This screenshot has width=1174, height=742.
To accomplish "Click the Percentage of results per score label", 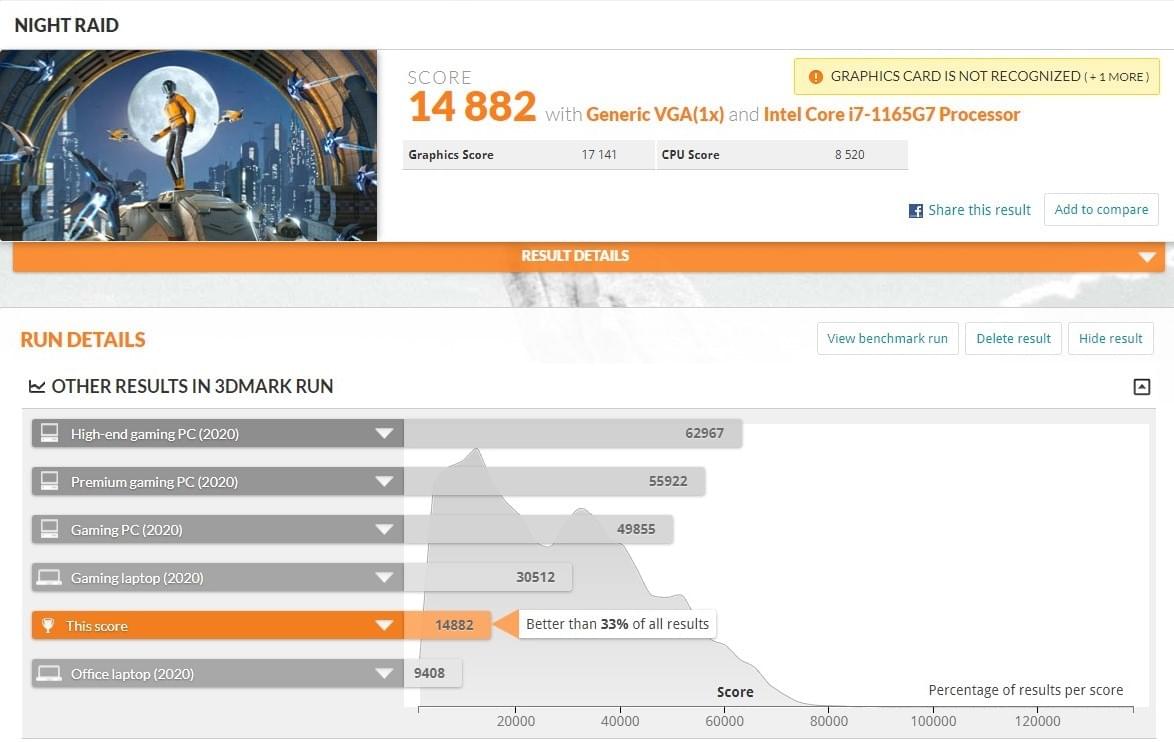I will click(x=1026, y=690).
